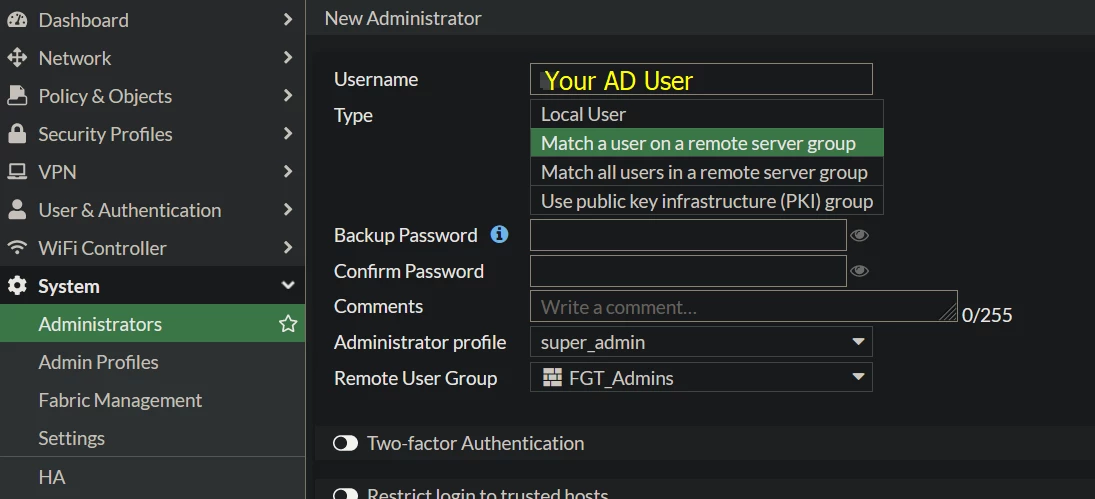This screenshot has width=1095, height=499.
Task: Select Local User type
Action: 707,114
